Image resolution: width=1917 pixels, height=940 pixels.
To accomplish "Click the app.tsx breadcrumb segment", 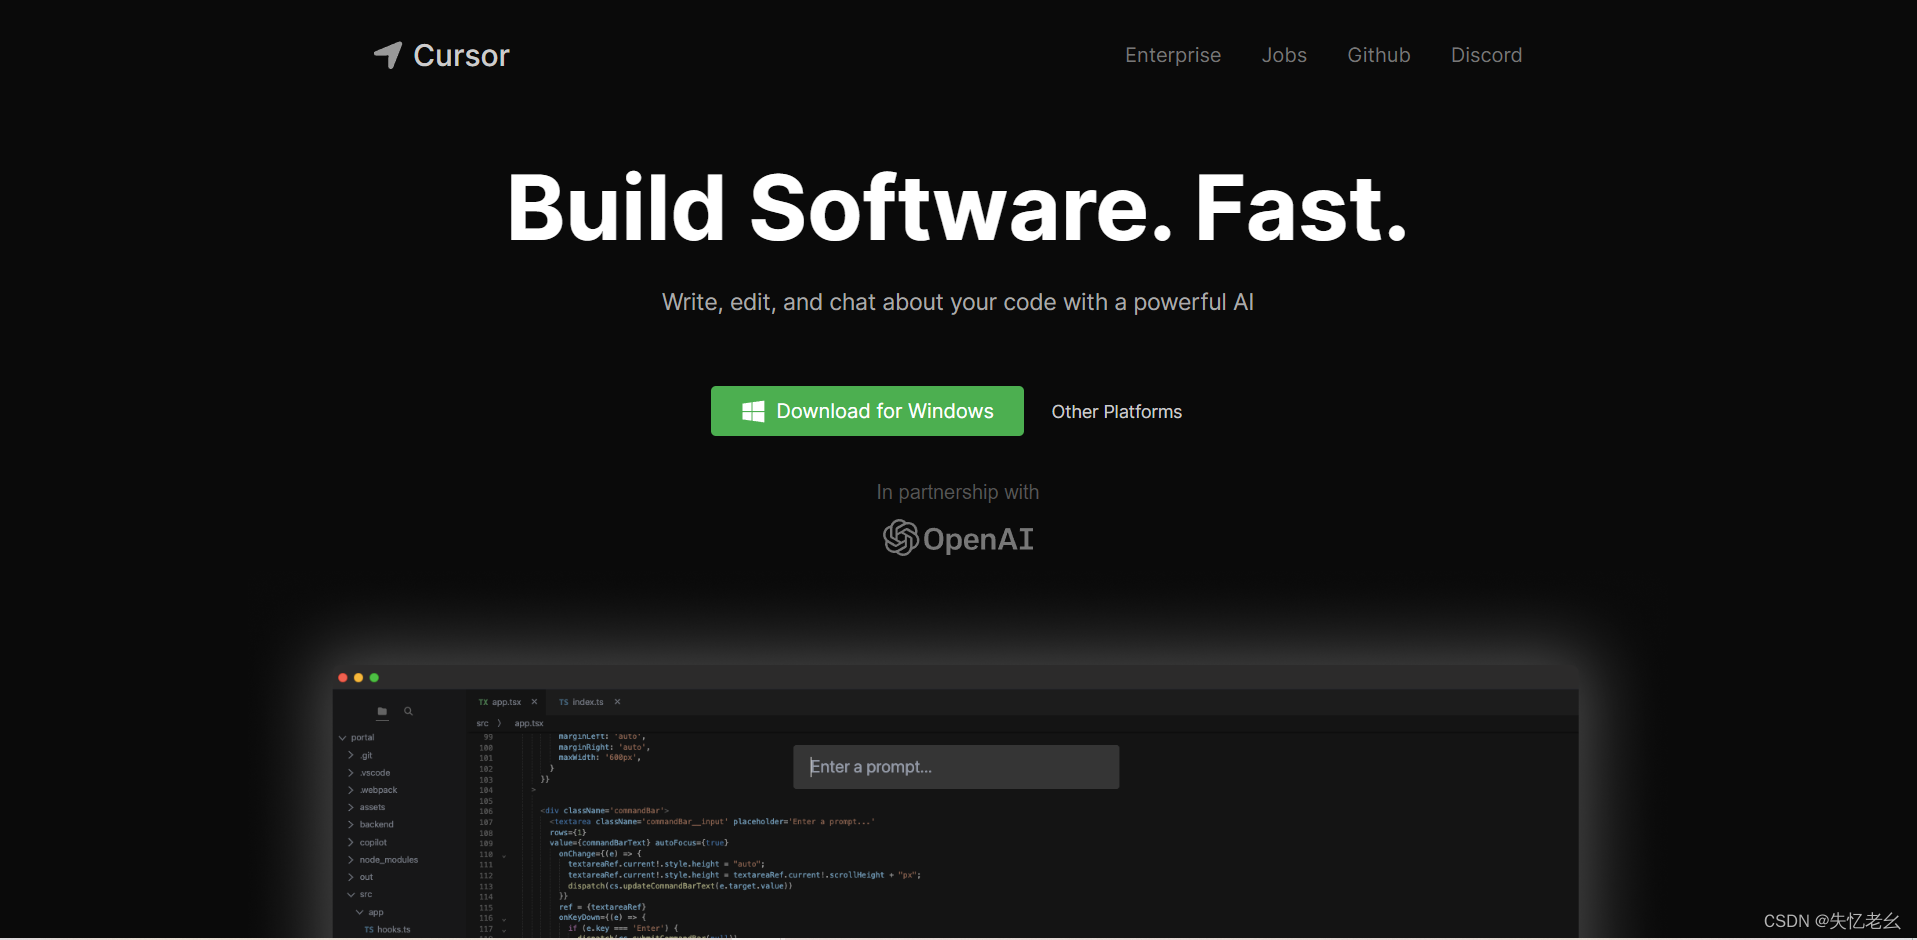I will [x=529, y=723].
